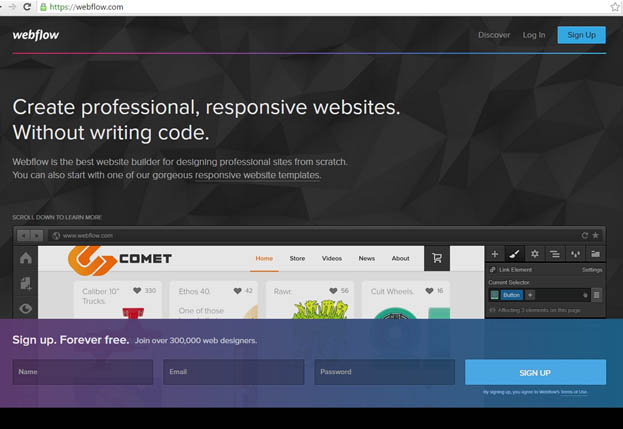Open the Assets folder panel icon
Image resolution: width=623 pixels, height=429 pixels.
pyautogui.click(x=596, y=254)
